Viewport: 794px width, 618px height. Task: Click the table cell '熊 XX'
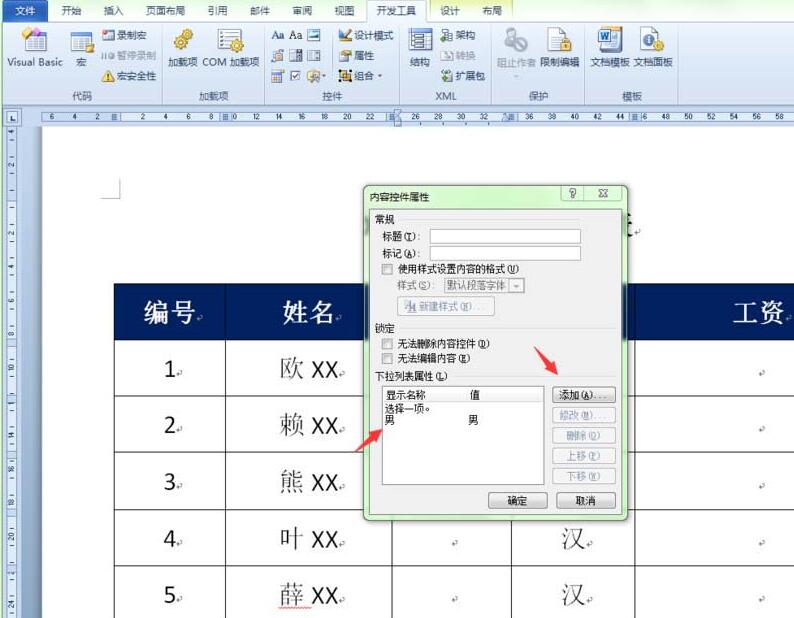[309, 481]
